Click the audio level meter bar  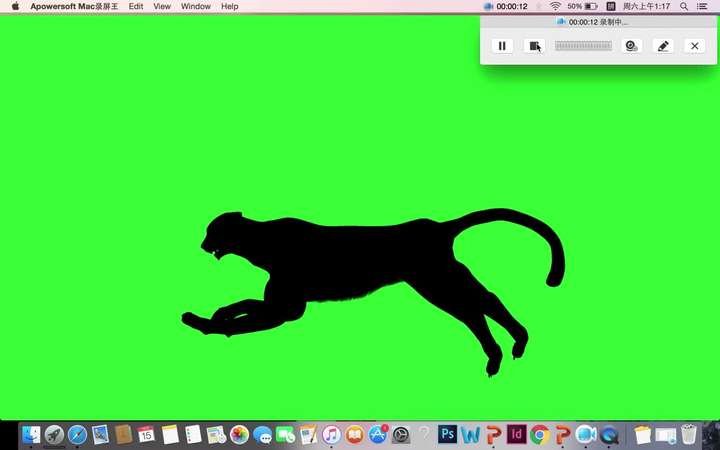point(583,45)
